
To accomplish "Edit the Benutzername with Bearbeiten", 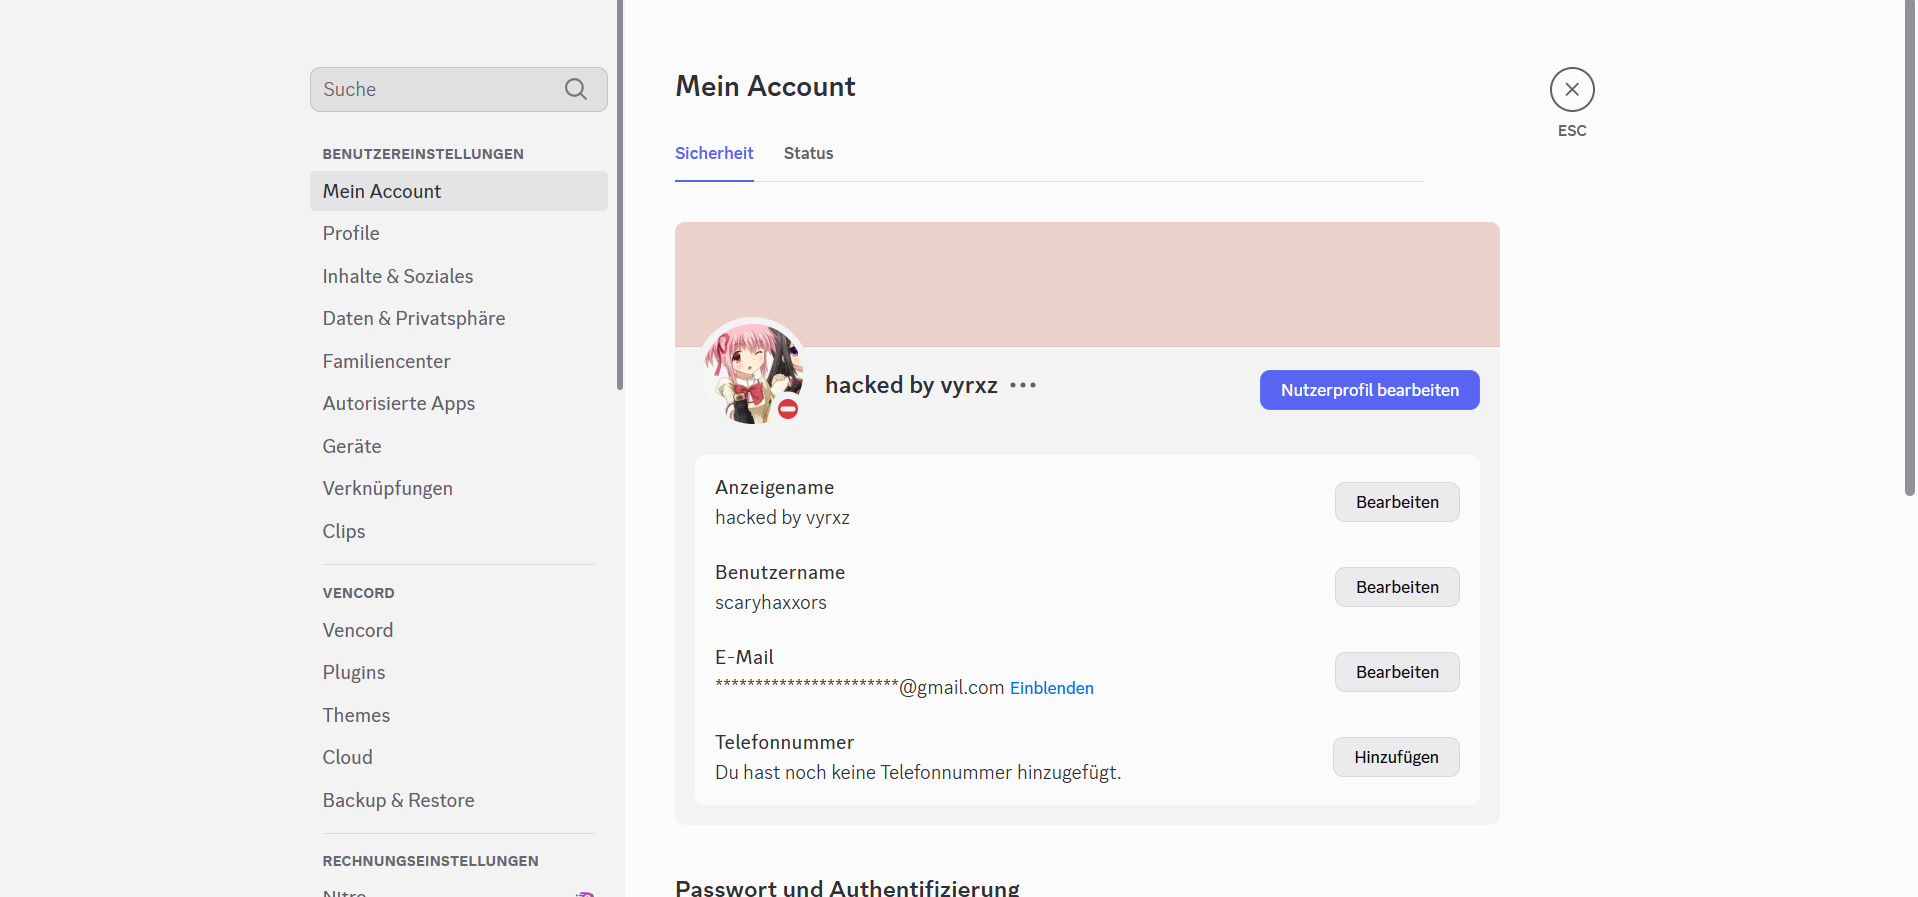I will tap(1396, 587).
